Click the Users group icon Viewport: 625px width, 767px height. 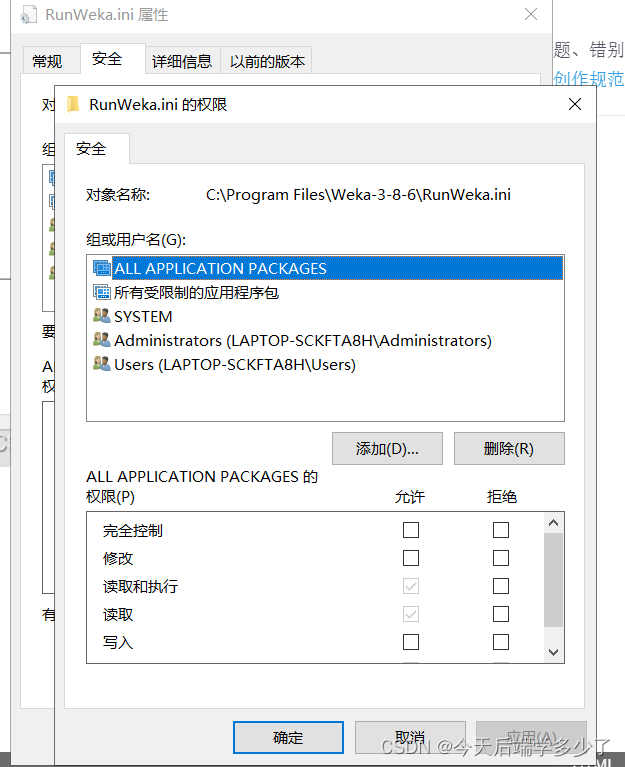pyautogui.click(x=102, y=364)
